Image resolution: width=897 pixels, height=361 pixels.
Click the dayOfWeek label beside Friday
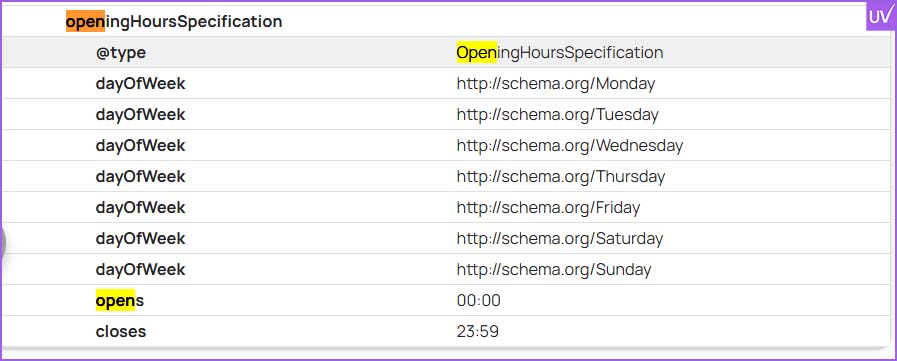click(140, 207)
